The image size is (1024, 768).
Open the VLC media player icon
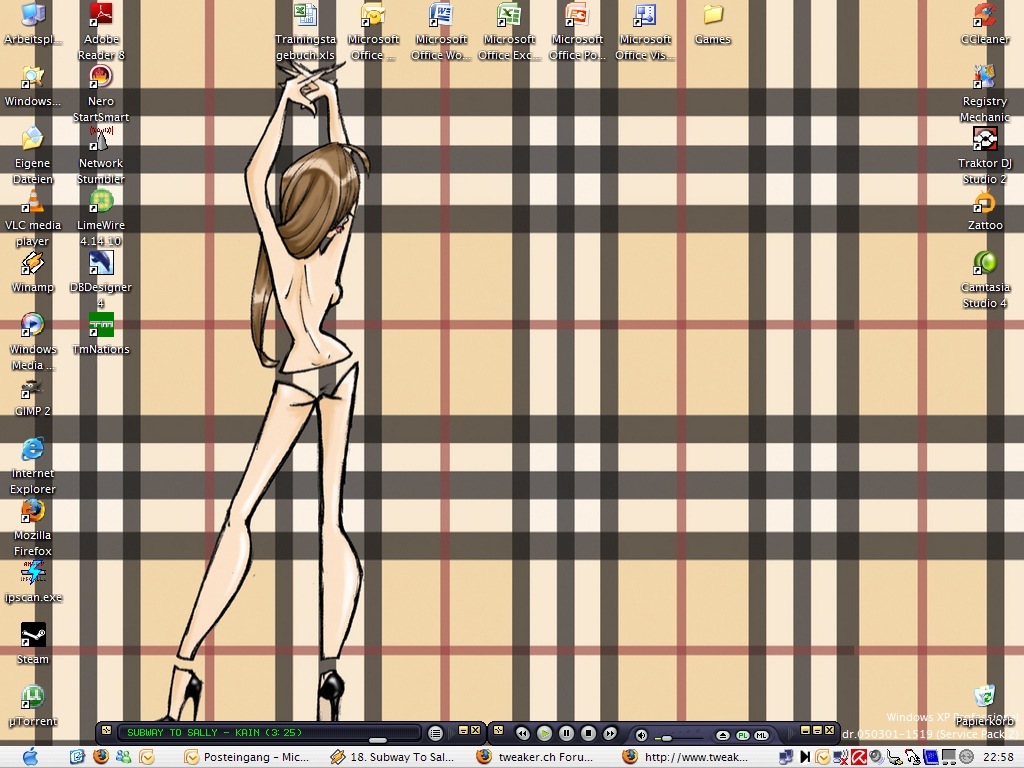pos(33,202)
